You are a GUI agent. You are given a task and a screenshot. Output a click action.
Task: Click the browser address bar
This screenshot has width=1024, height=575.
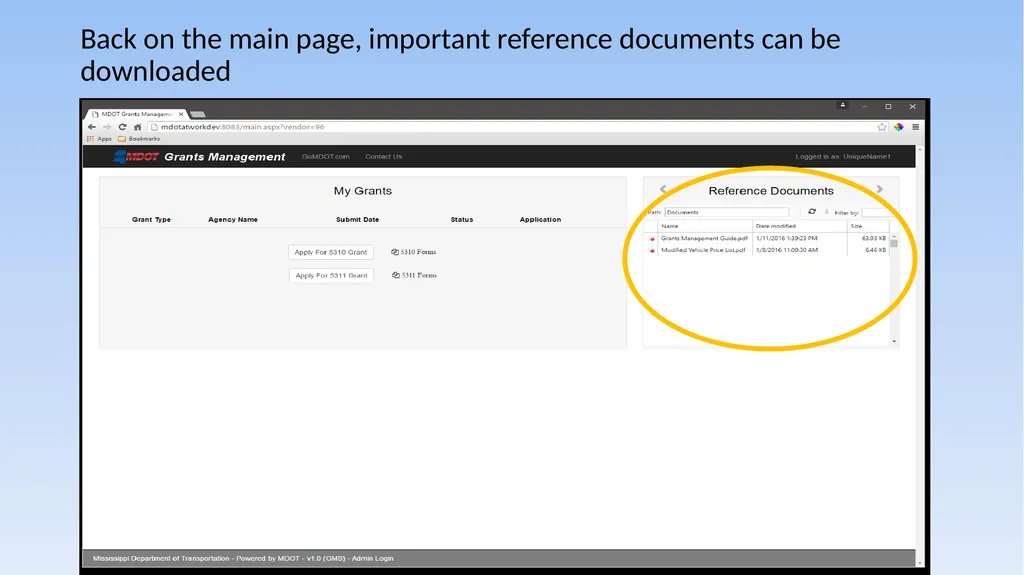coord(513,127)
